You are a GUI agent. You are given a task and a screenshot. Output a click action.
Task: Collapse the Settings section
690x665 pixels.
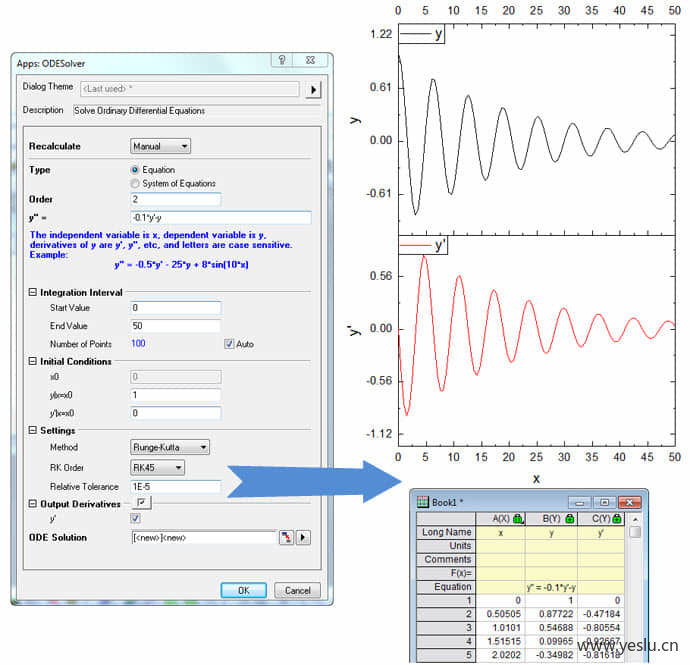pyautogui.click(x=33, y=430)
